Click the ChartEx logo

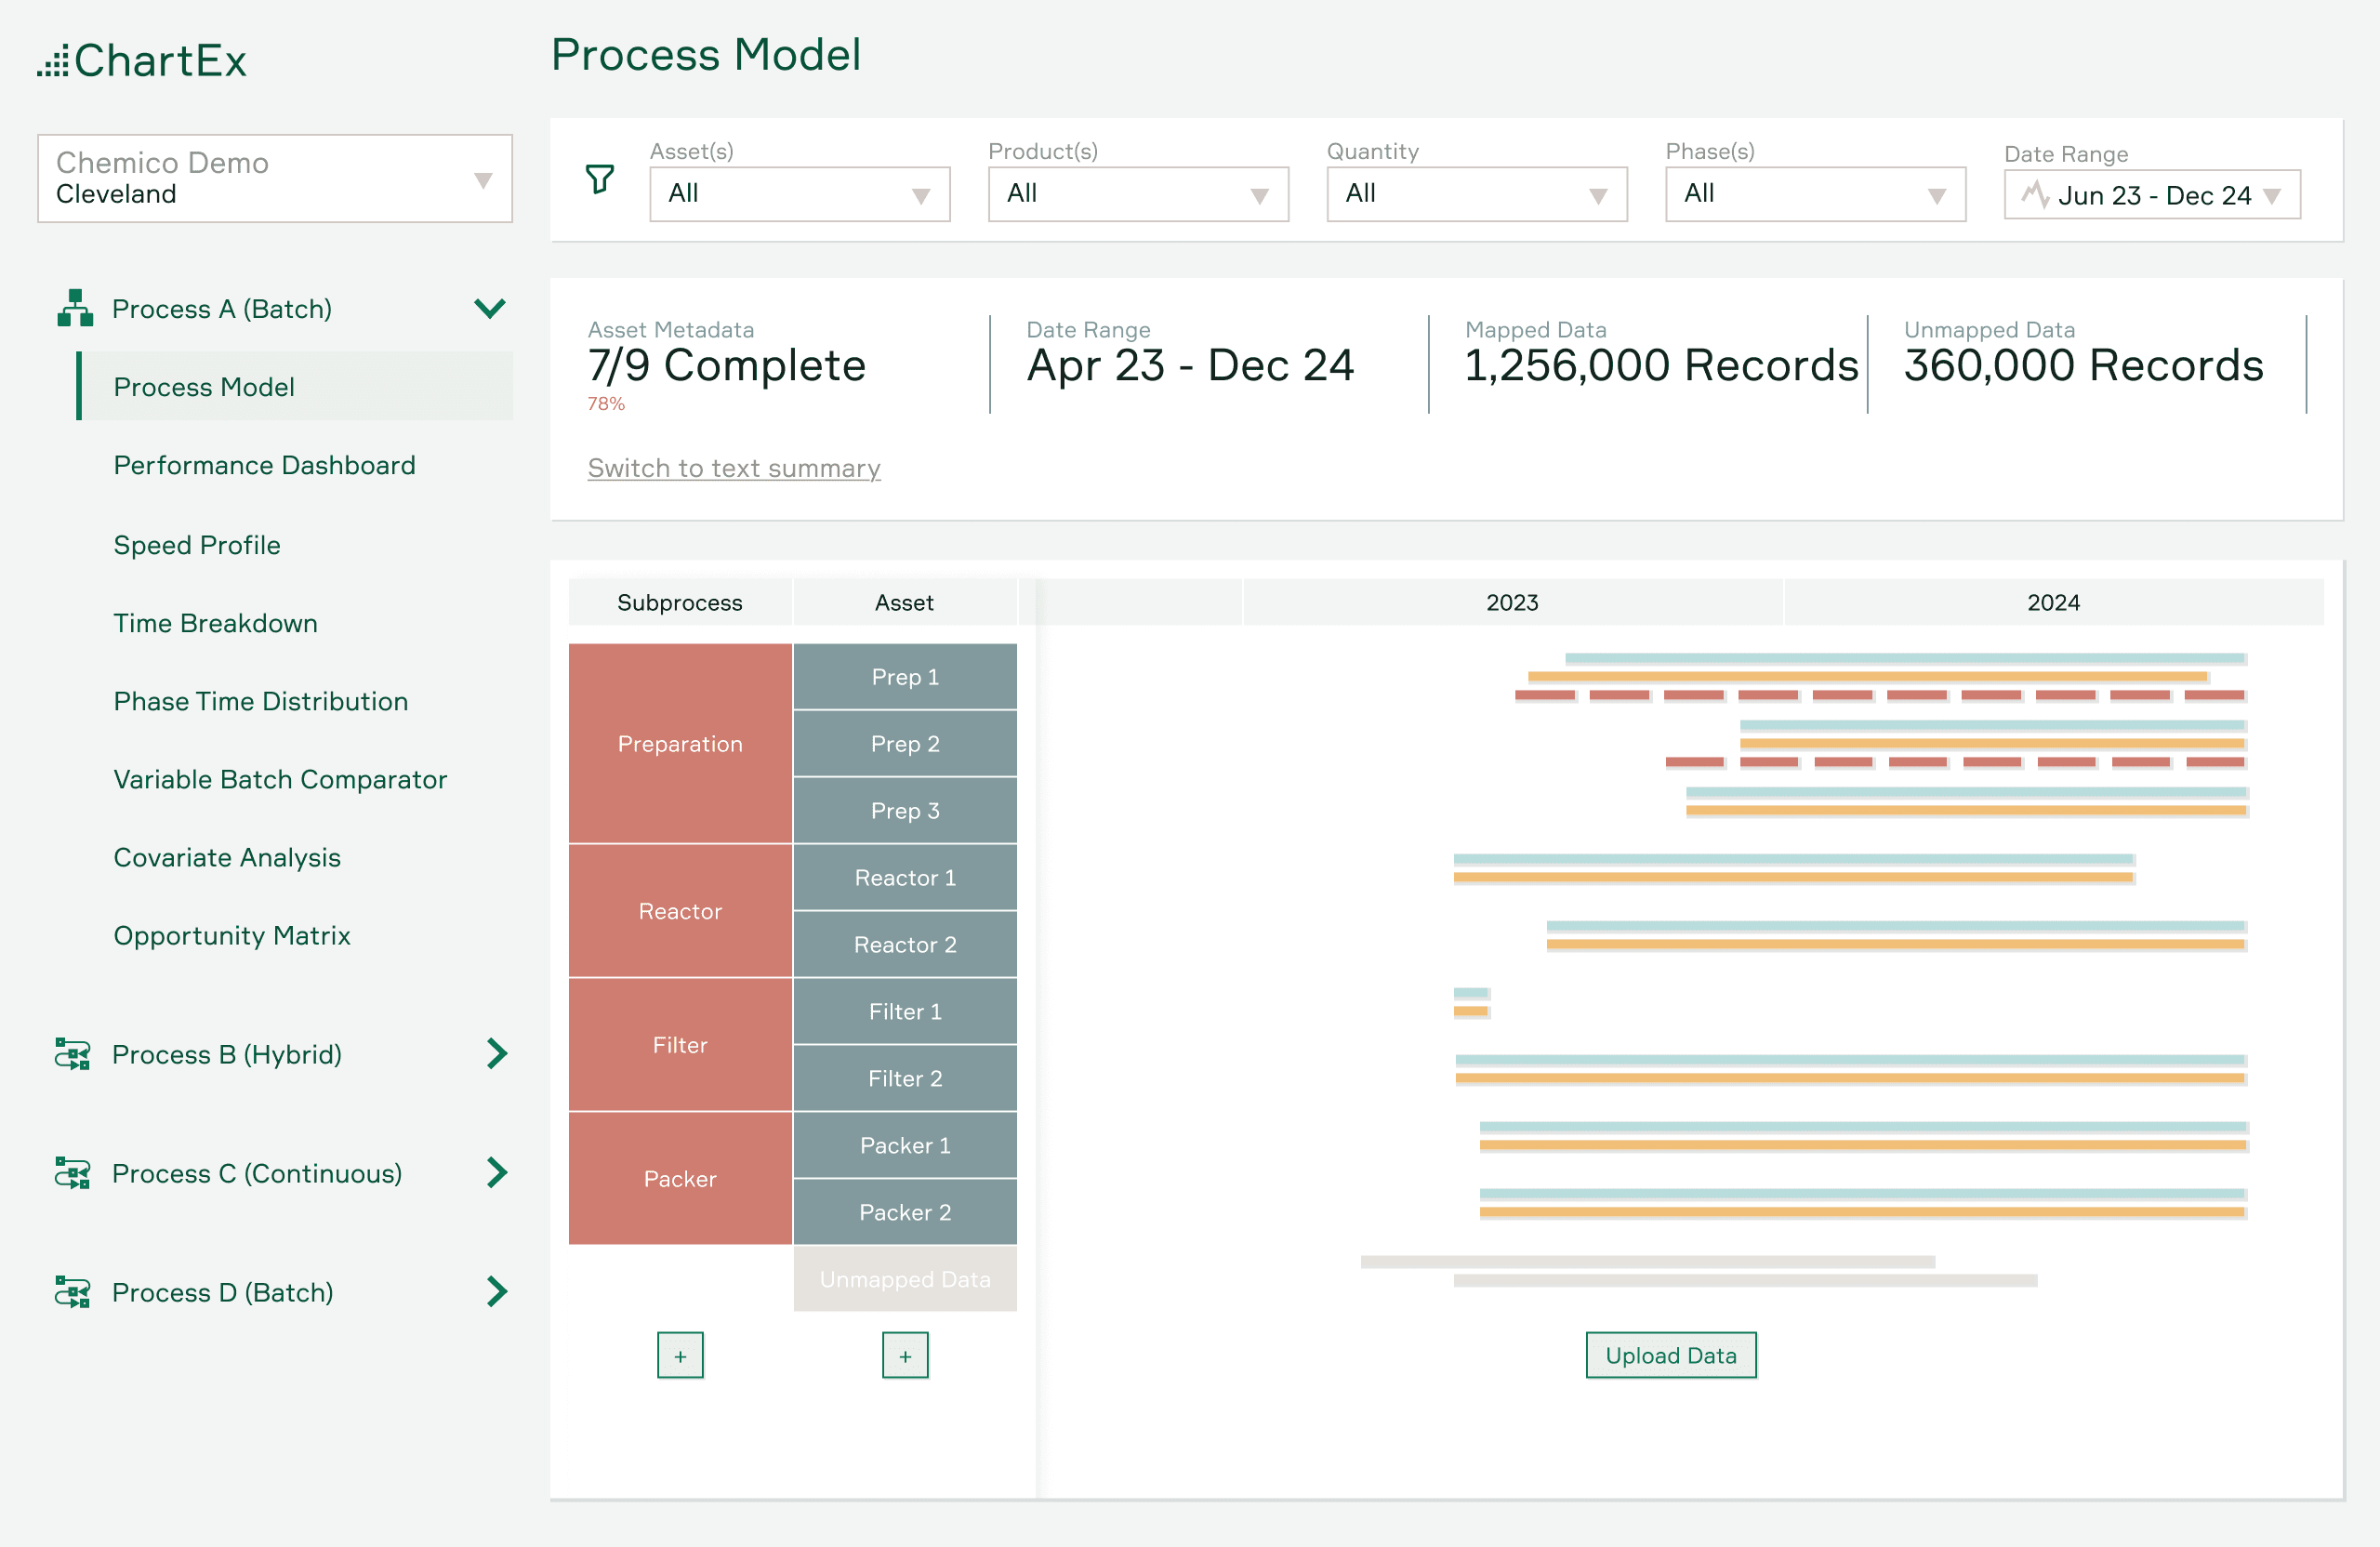coord(142,61)
